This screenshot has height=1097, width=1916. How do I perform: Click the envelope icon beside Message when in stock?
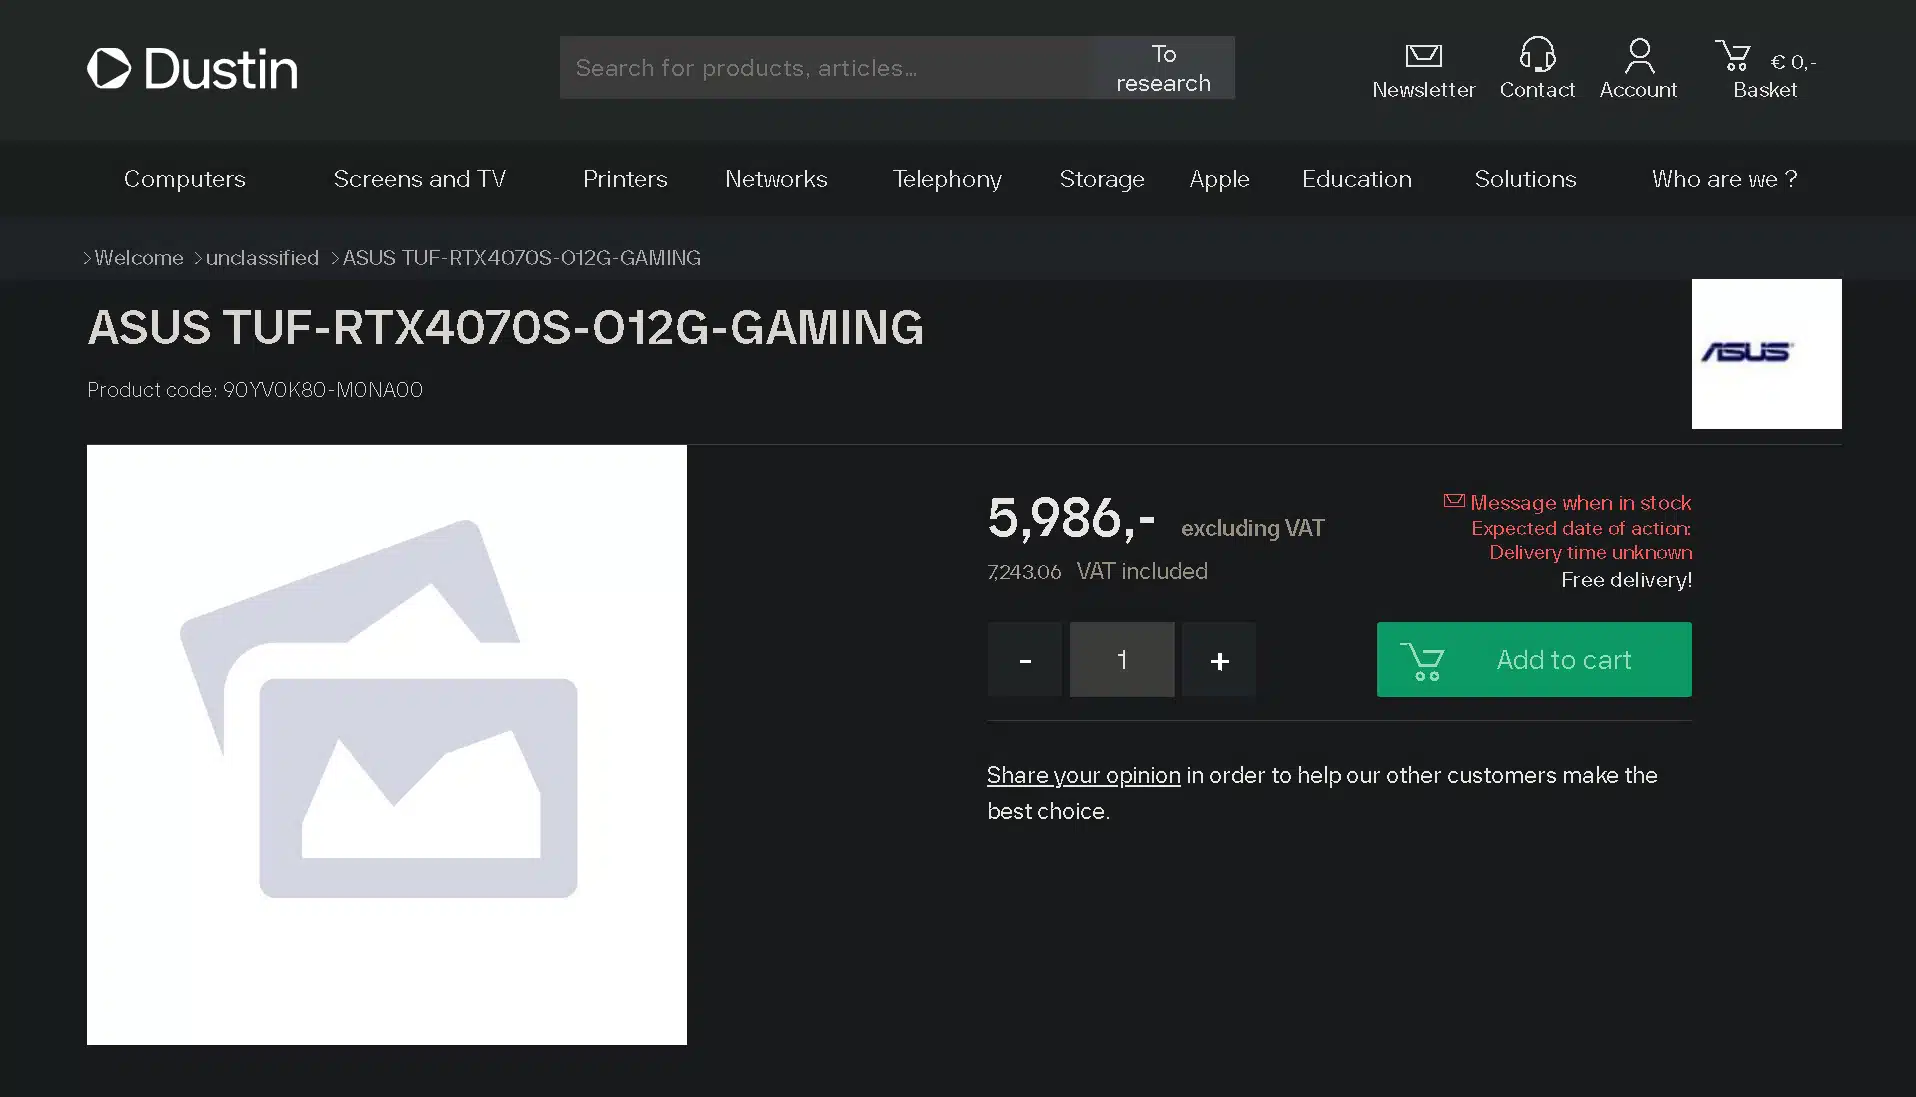click(1454, 501)
